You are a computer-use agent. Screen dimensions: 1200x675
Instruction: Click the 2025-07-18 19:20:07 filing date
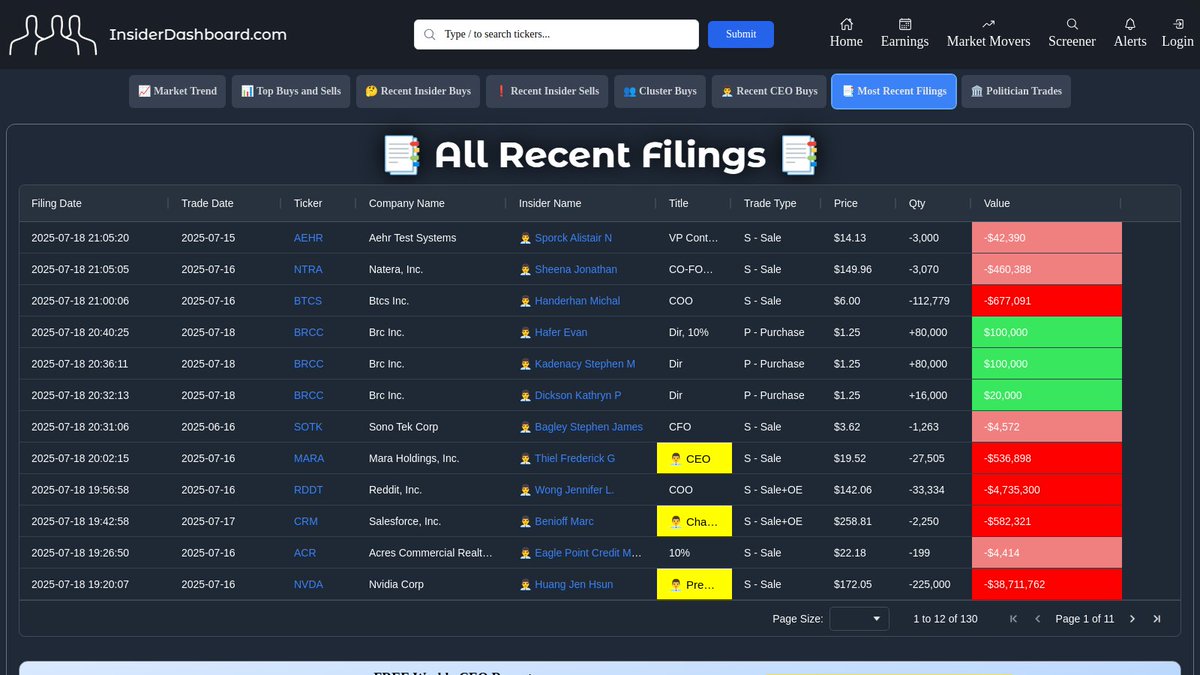point(80,584)
